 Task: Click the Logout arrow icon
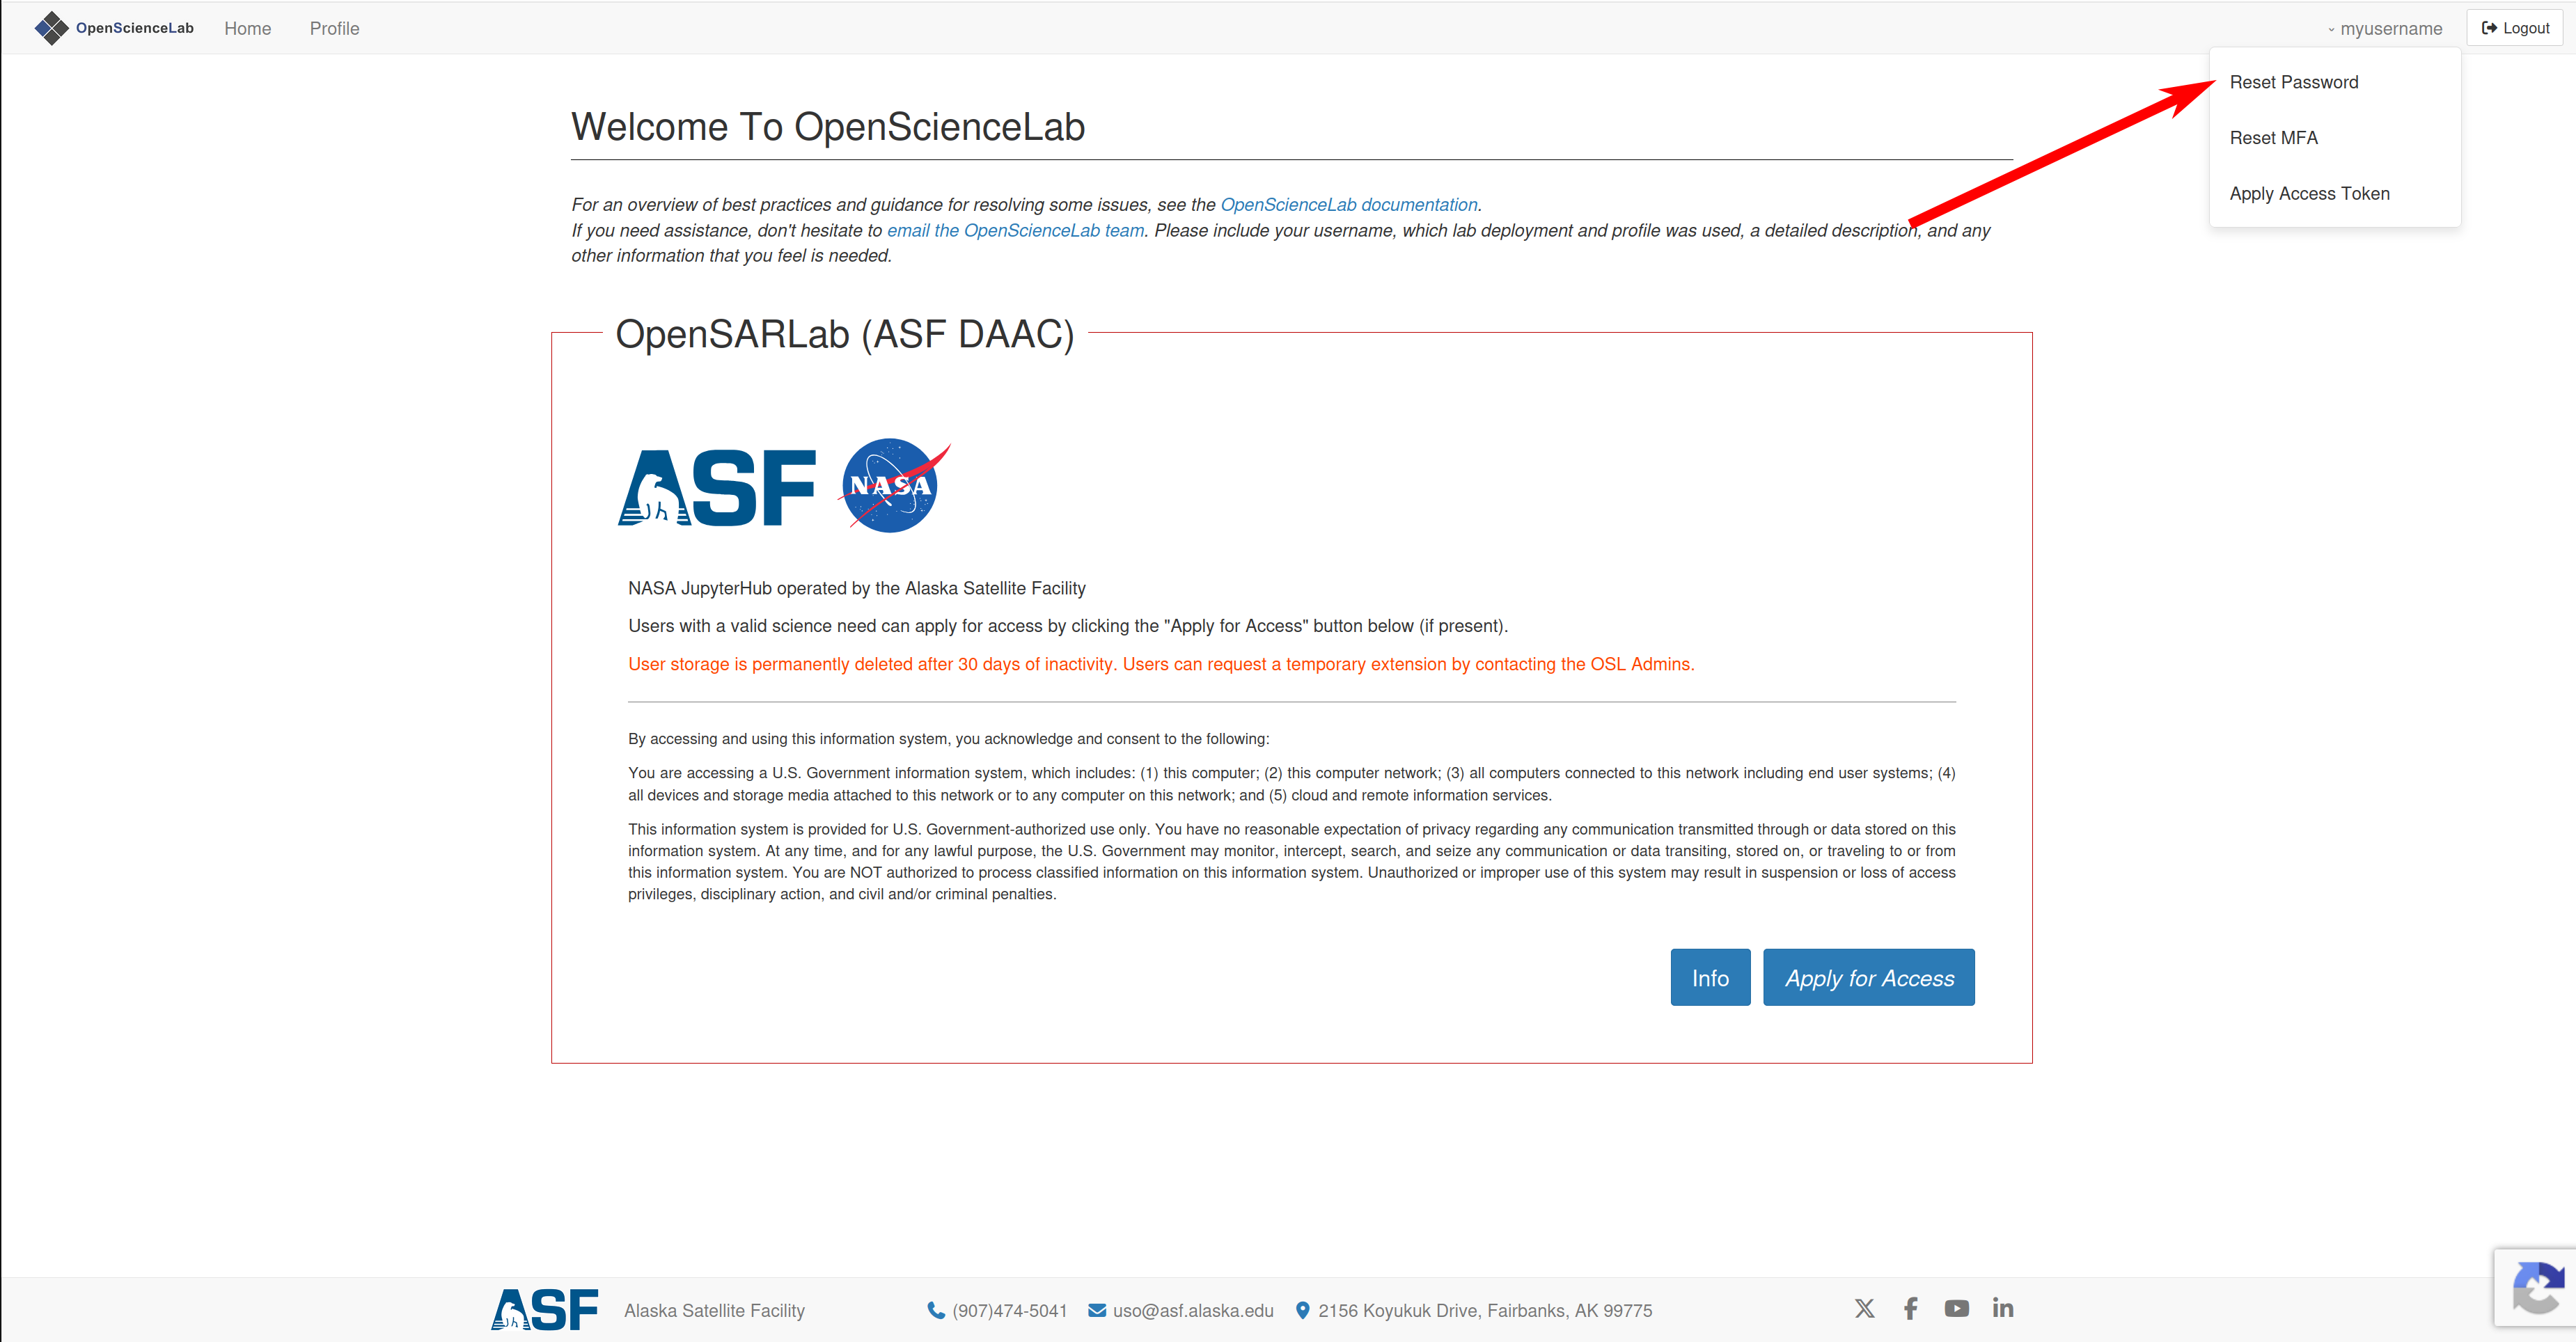(2489, 28)
